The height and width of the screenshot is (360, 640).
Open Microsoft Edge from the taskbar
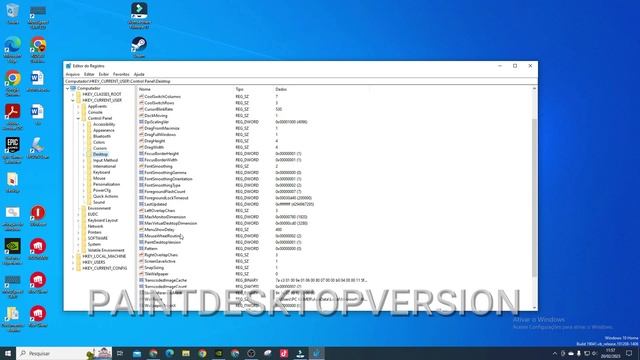tap(170, 353)
